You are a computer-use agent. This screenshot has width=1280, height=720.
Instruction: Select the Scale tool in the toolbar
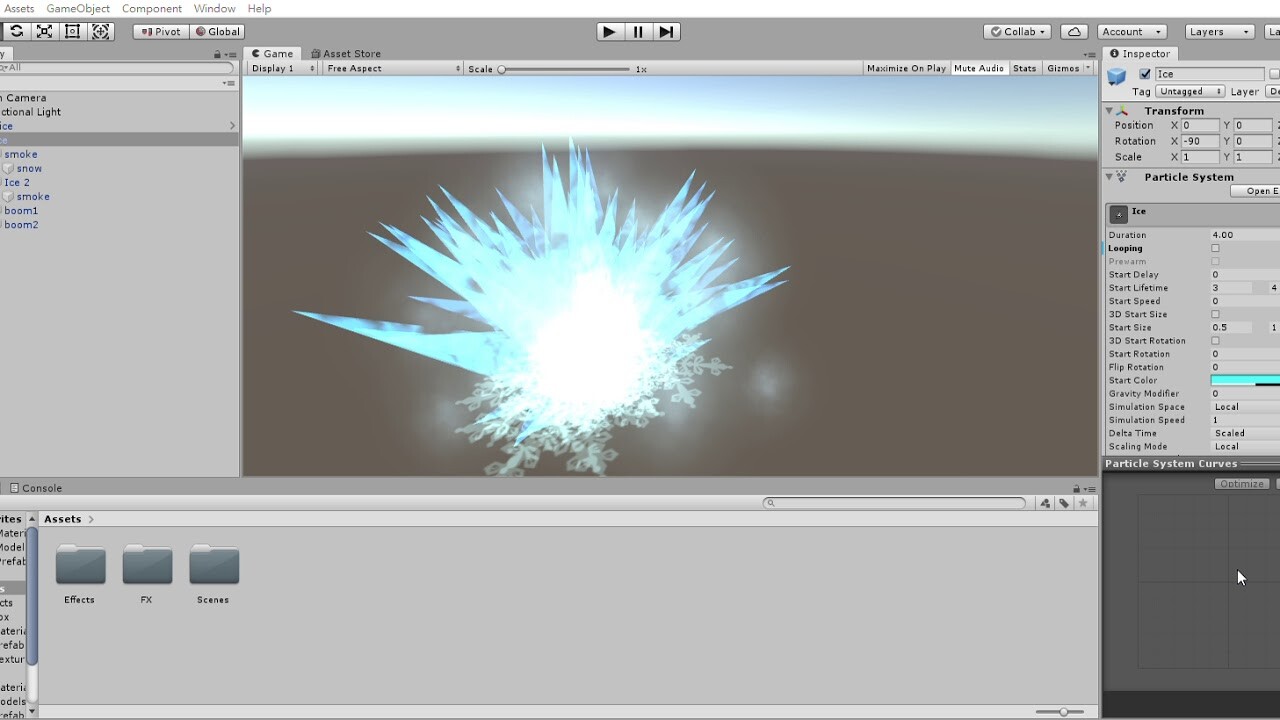(x=44, y=31)
